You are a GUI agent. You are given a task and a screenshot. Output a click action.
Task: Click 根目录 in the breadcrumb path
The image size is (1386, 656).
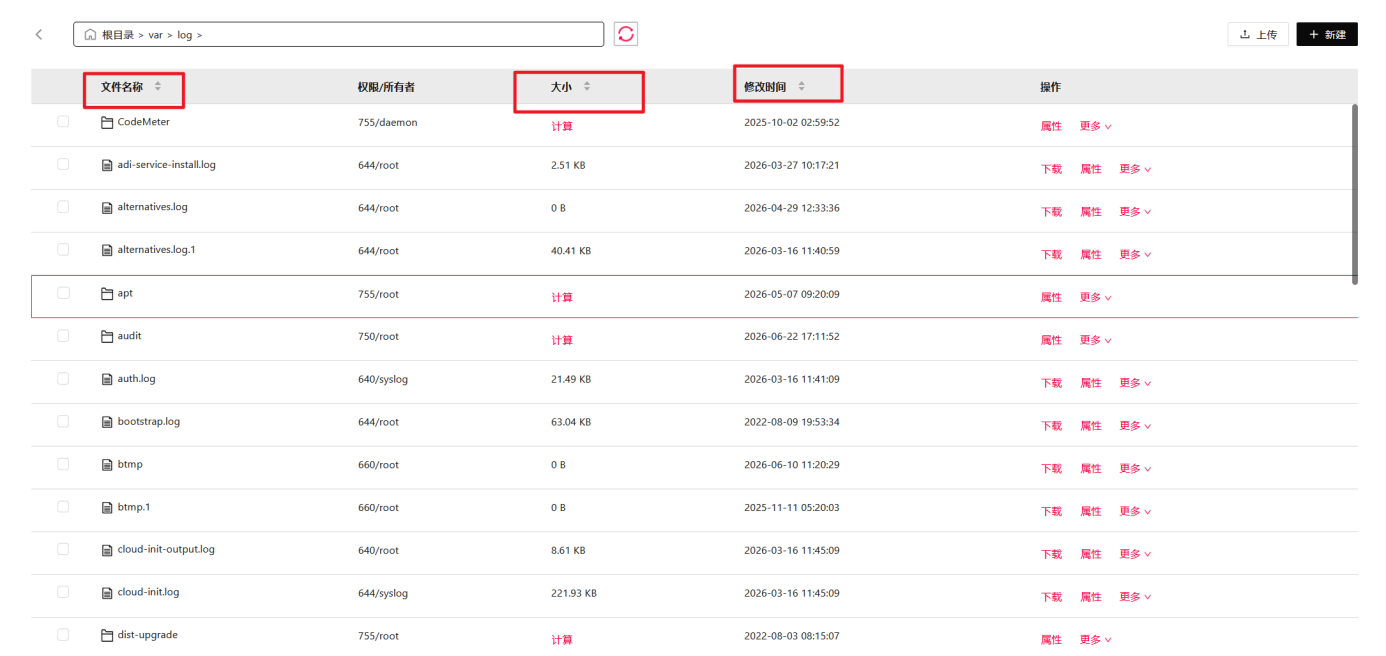[118, 35]
